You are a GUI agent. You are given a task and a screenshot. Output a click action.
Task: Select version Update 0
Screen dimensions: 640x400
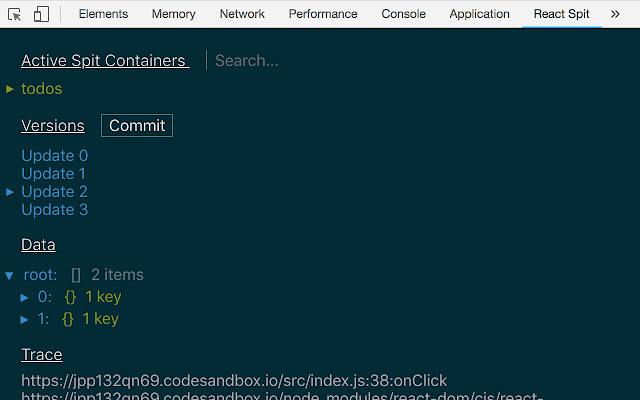pyautogui.click(x=55, y=156)
